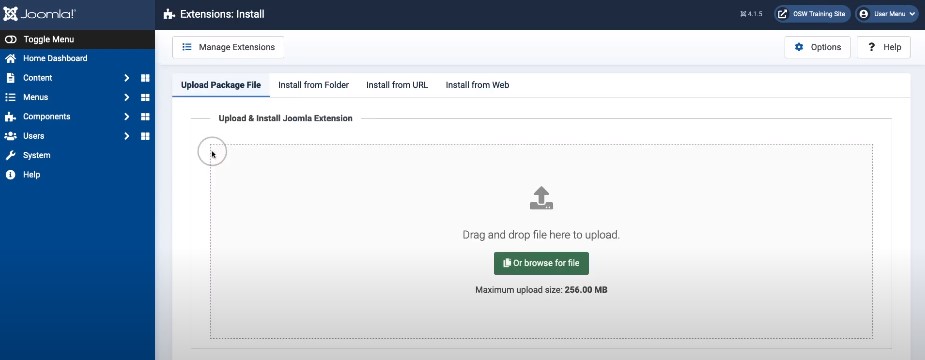
Task: Switch to Install from Folder tab
Action: coord(313,85)
